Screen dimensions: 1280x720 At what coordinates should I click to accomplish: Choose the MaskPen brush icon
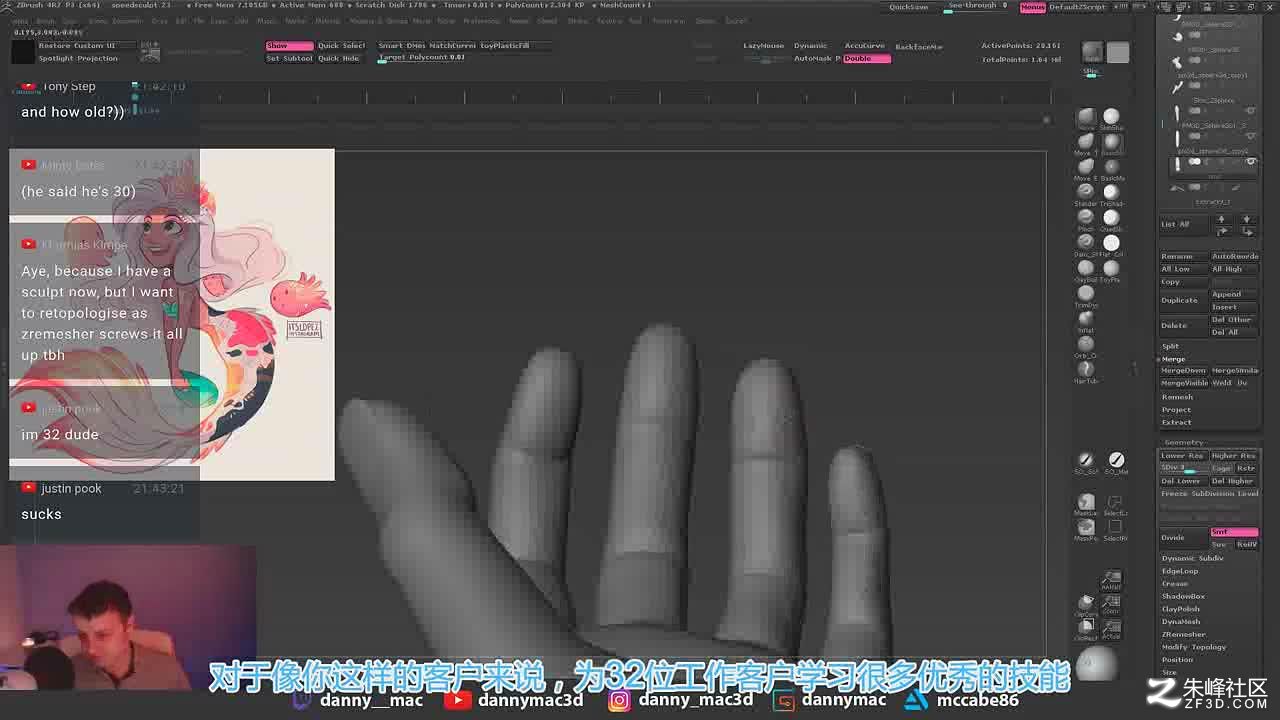[x=1086, y=529]
